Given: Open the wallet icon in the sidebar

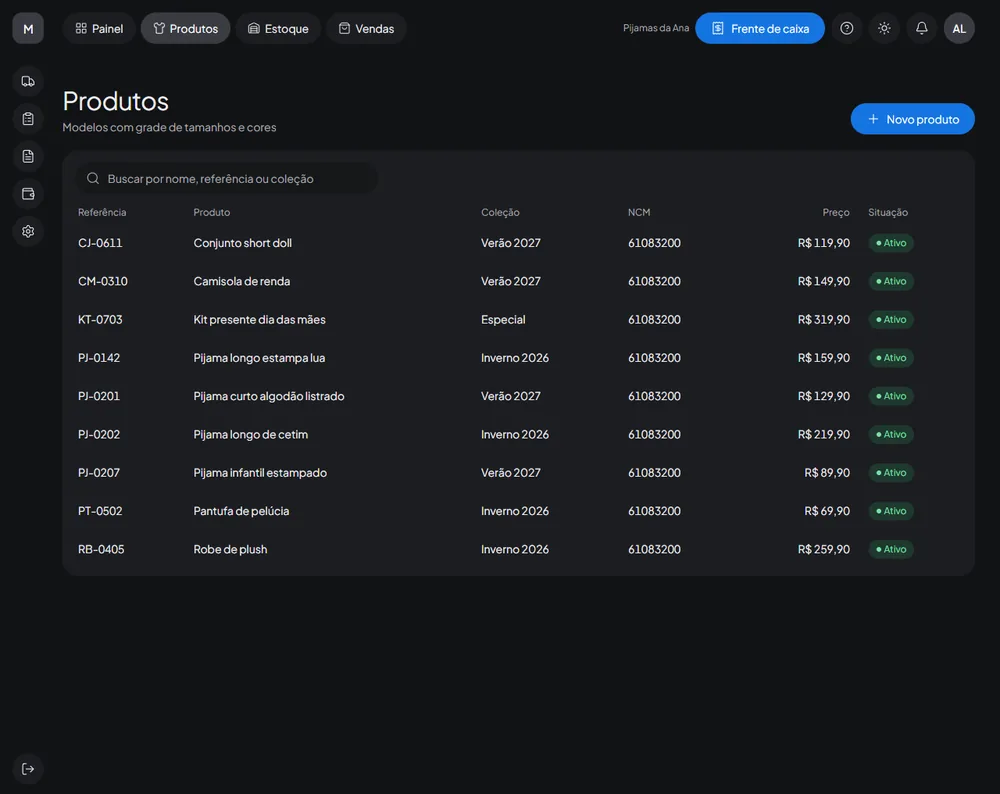Looking at the screenshot, I should point(28,194).
